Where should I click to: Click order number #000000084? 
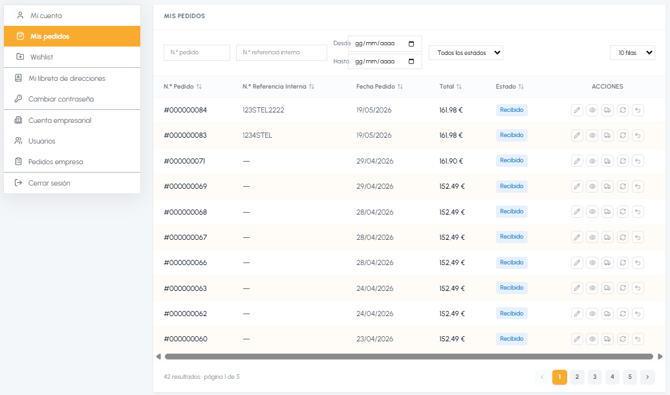tap(185, 110)
